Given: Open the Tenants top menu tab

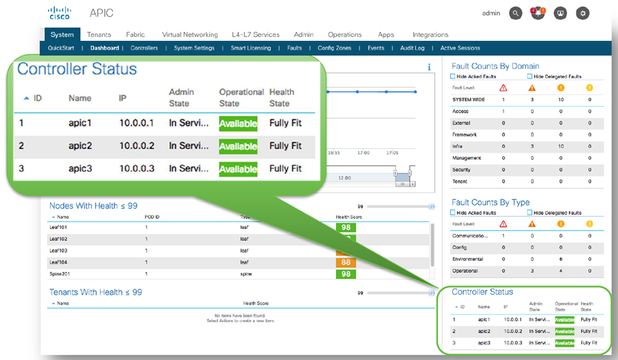Looking at the screenshot, I should 99,35.
